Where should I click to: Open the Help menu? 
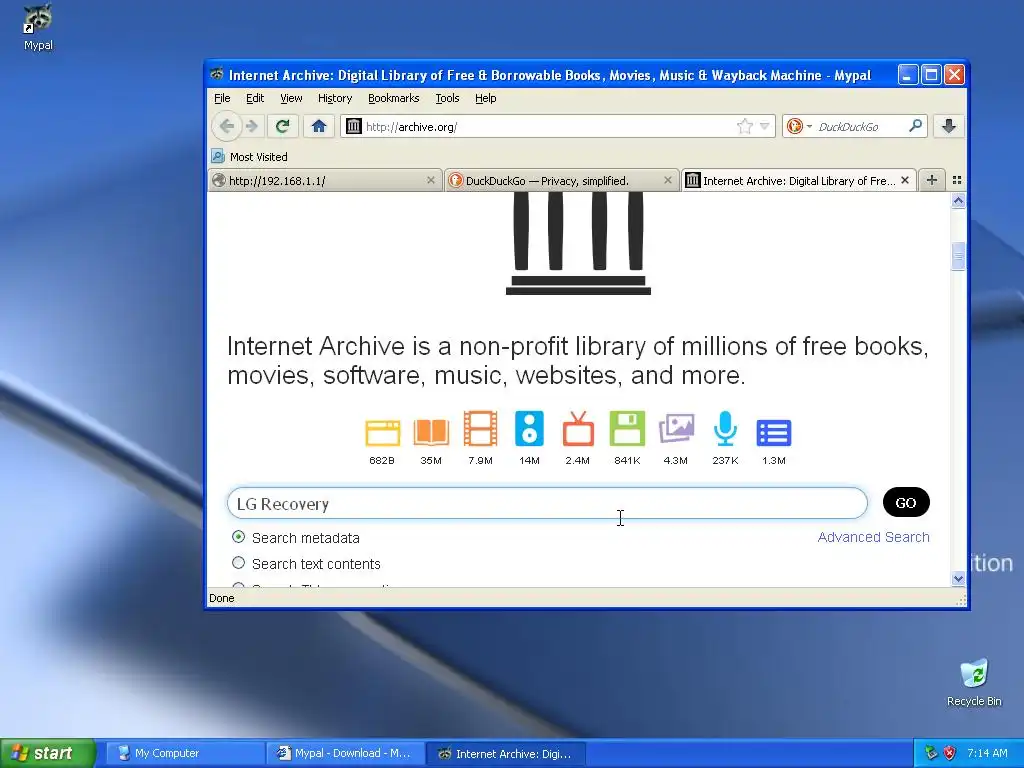(485, 98)
